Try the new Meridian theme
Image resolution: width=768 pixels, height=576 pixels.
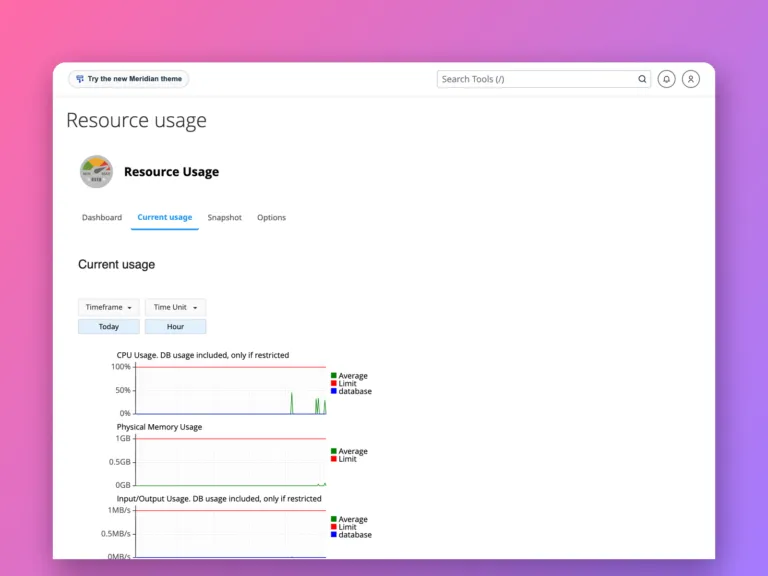pyautogui.click(x=129, y=78)
